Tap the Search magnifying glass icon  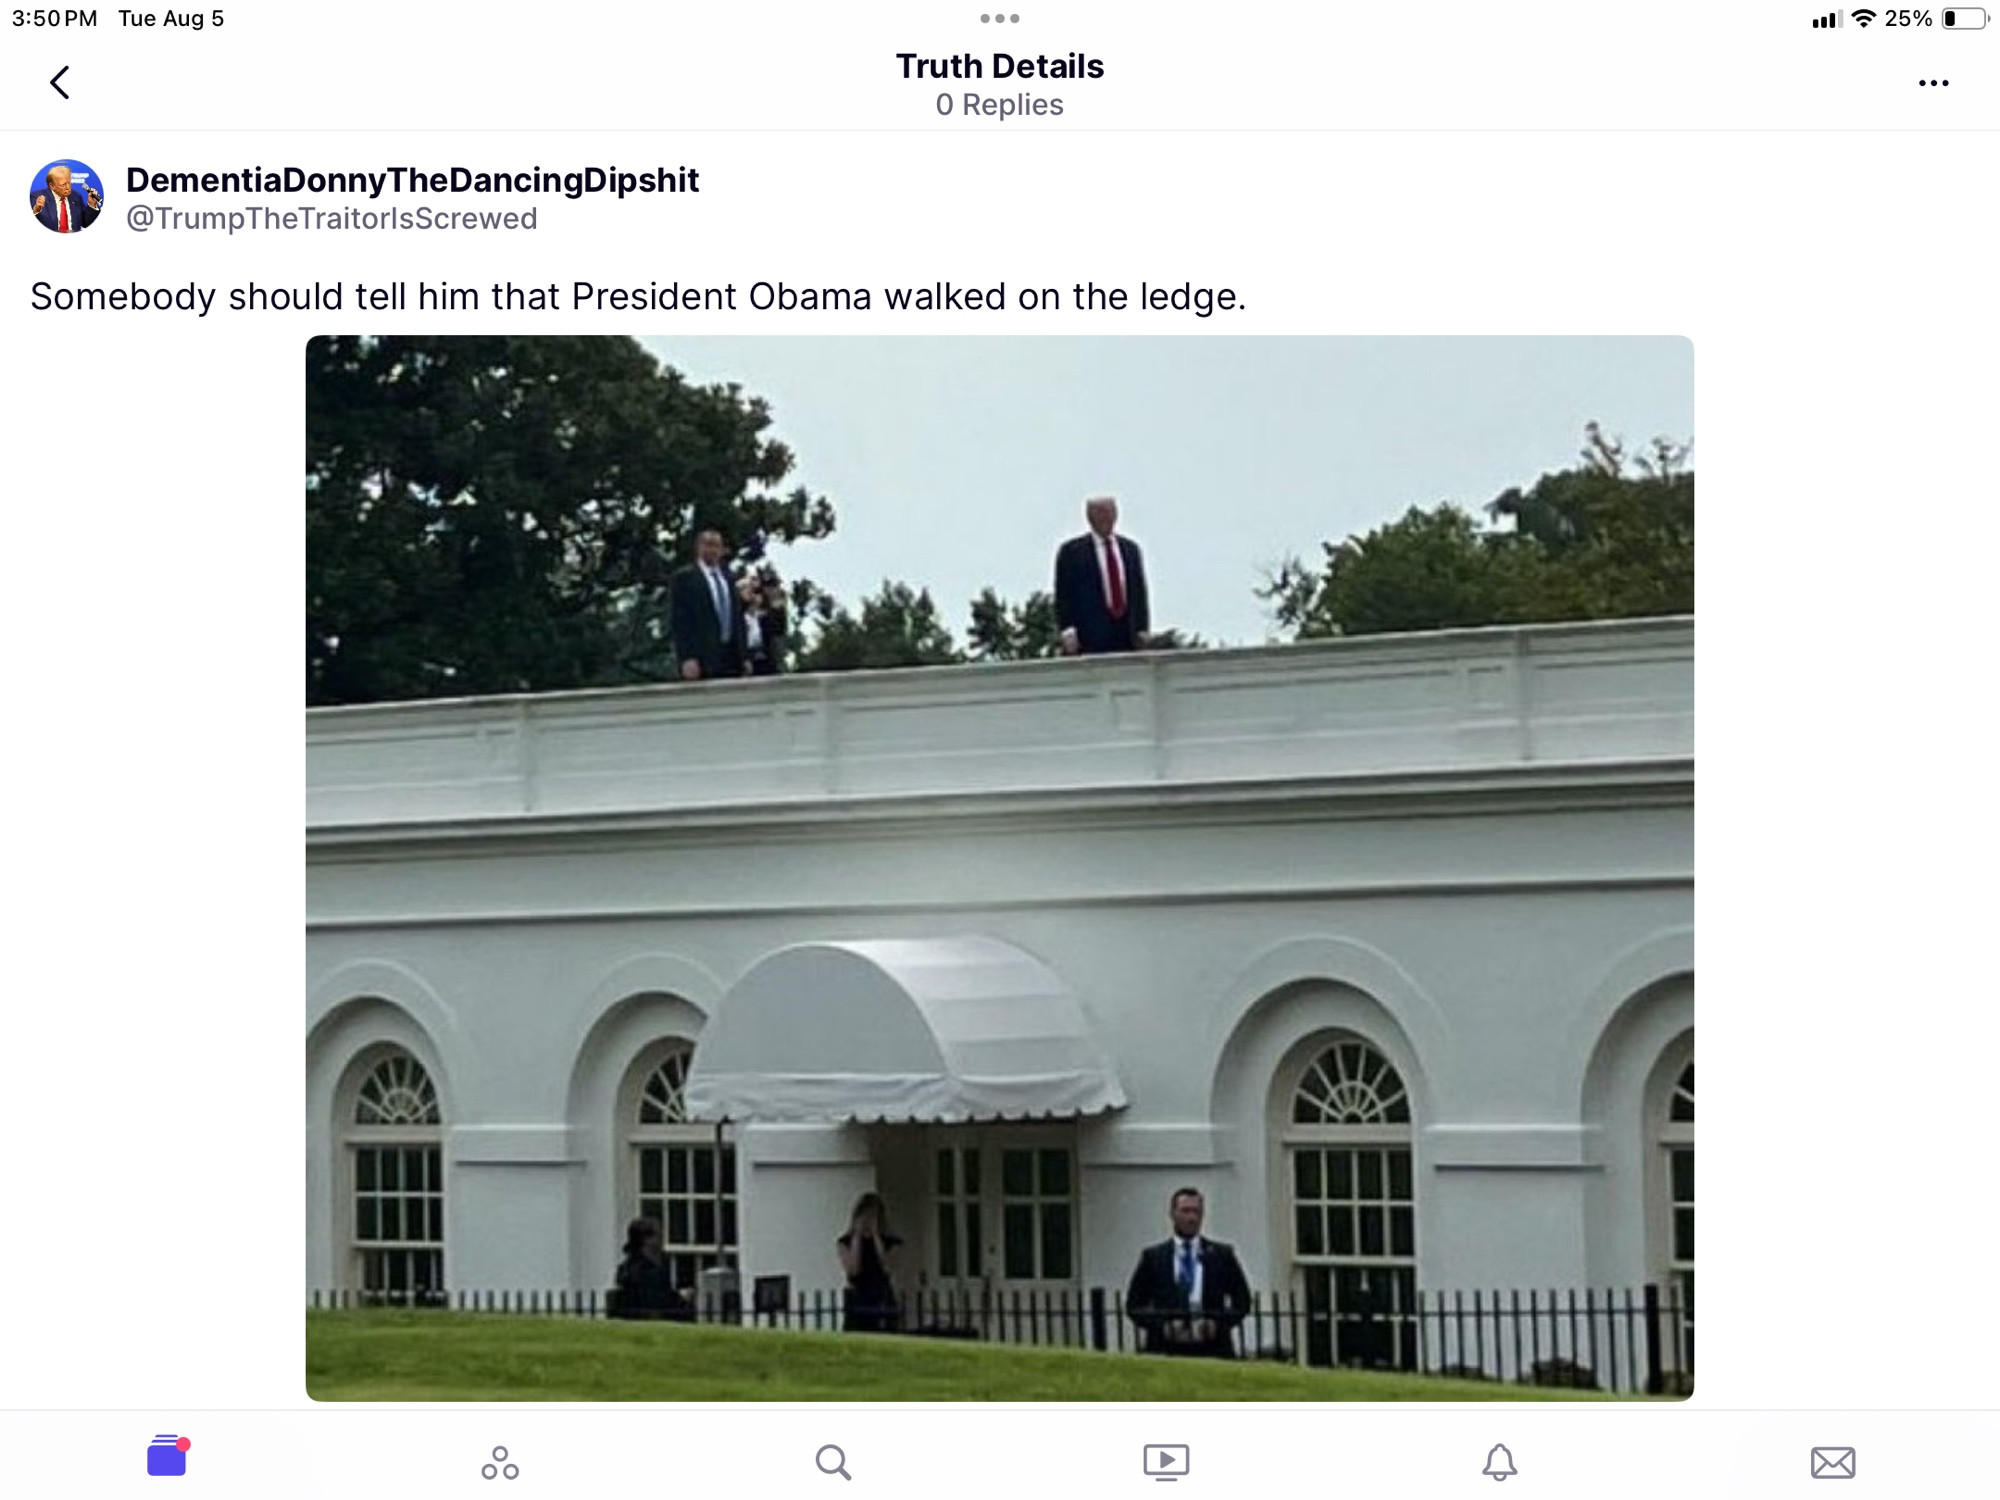[x=833, y=1462]
